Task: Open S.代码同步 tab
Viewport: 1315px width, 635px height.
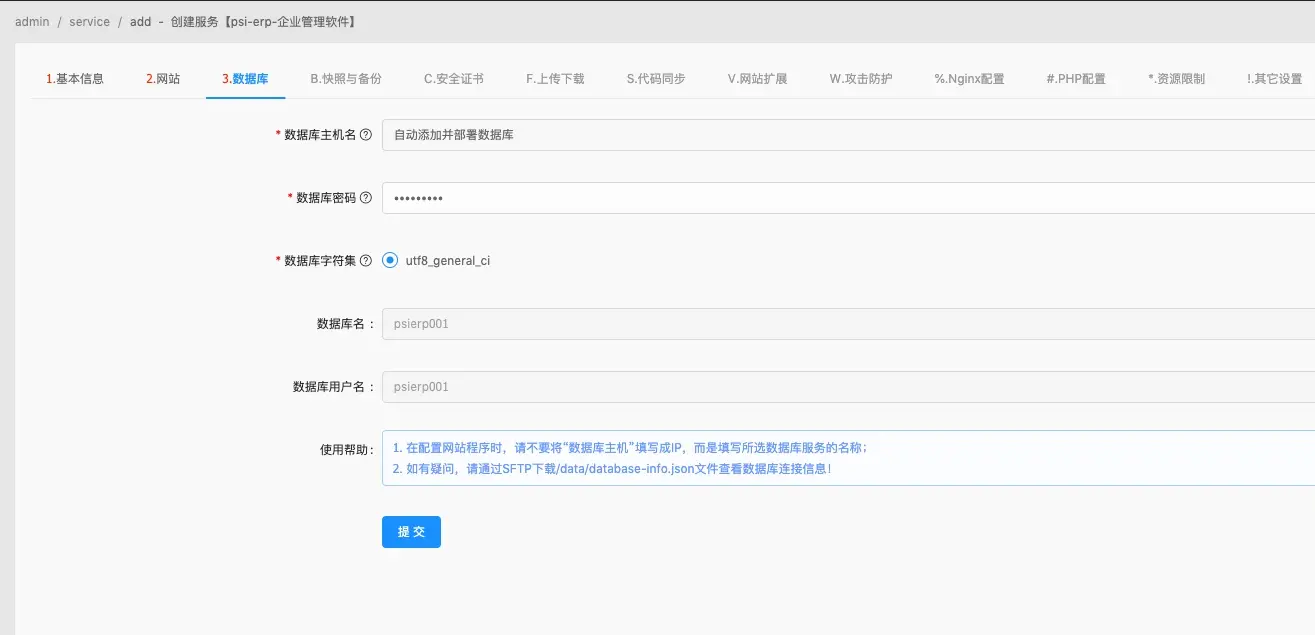Action: (656, 78)
